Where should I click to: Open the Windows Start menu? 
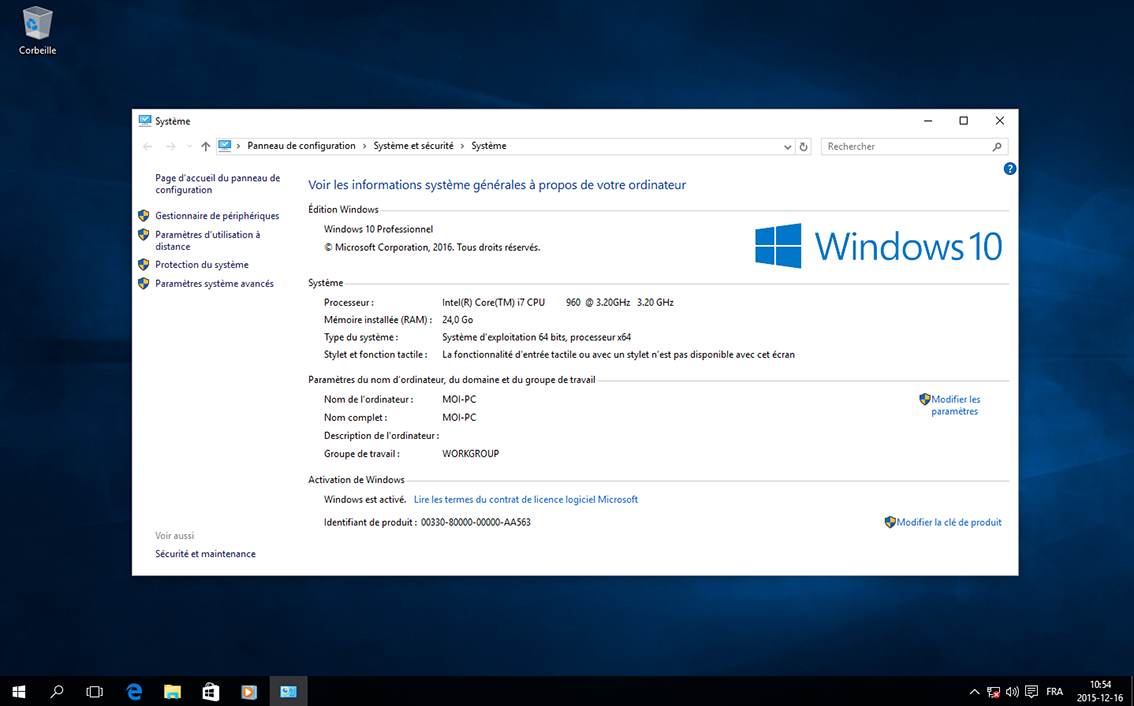[x=18, y=692]
